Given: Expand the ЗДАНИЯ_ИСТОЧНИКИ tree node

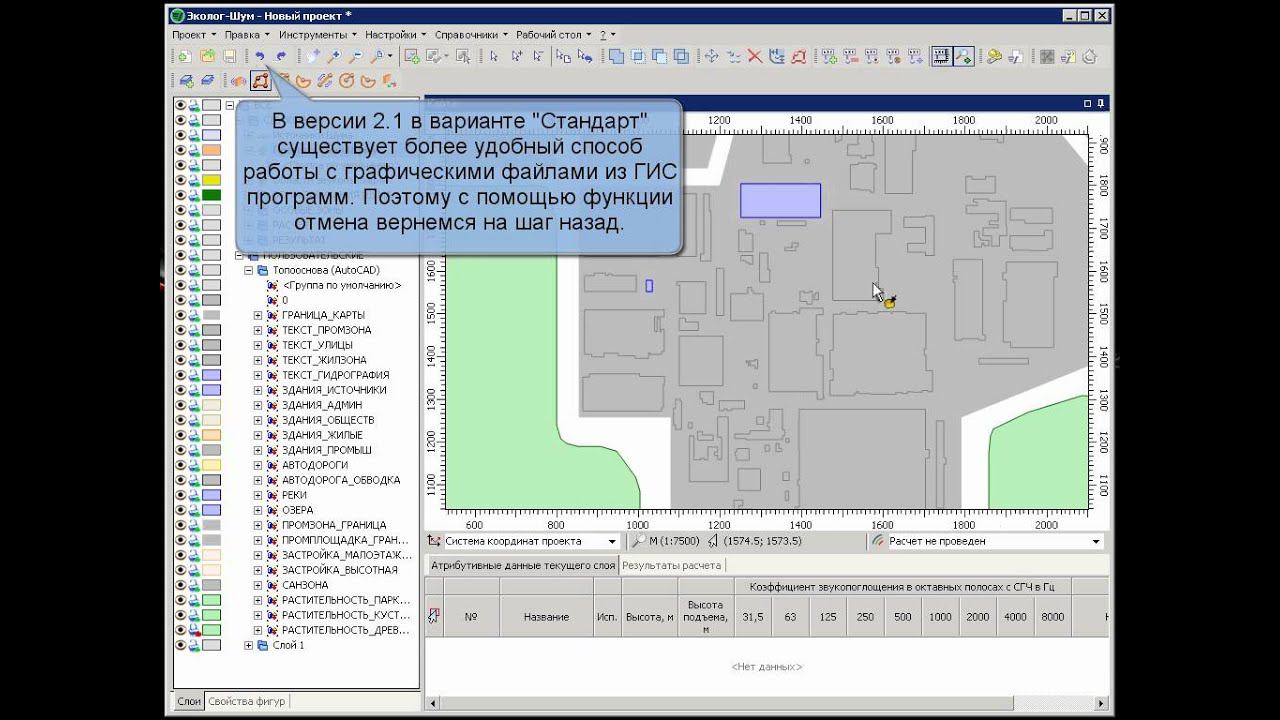Looking at the screenshot, I should coord(258,390).
